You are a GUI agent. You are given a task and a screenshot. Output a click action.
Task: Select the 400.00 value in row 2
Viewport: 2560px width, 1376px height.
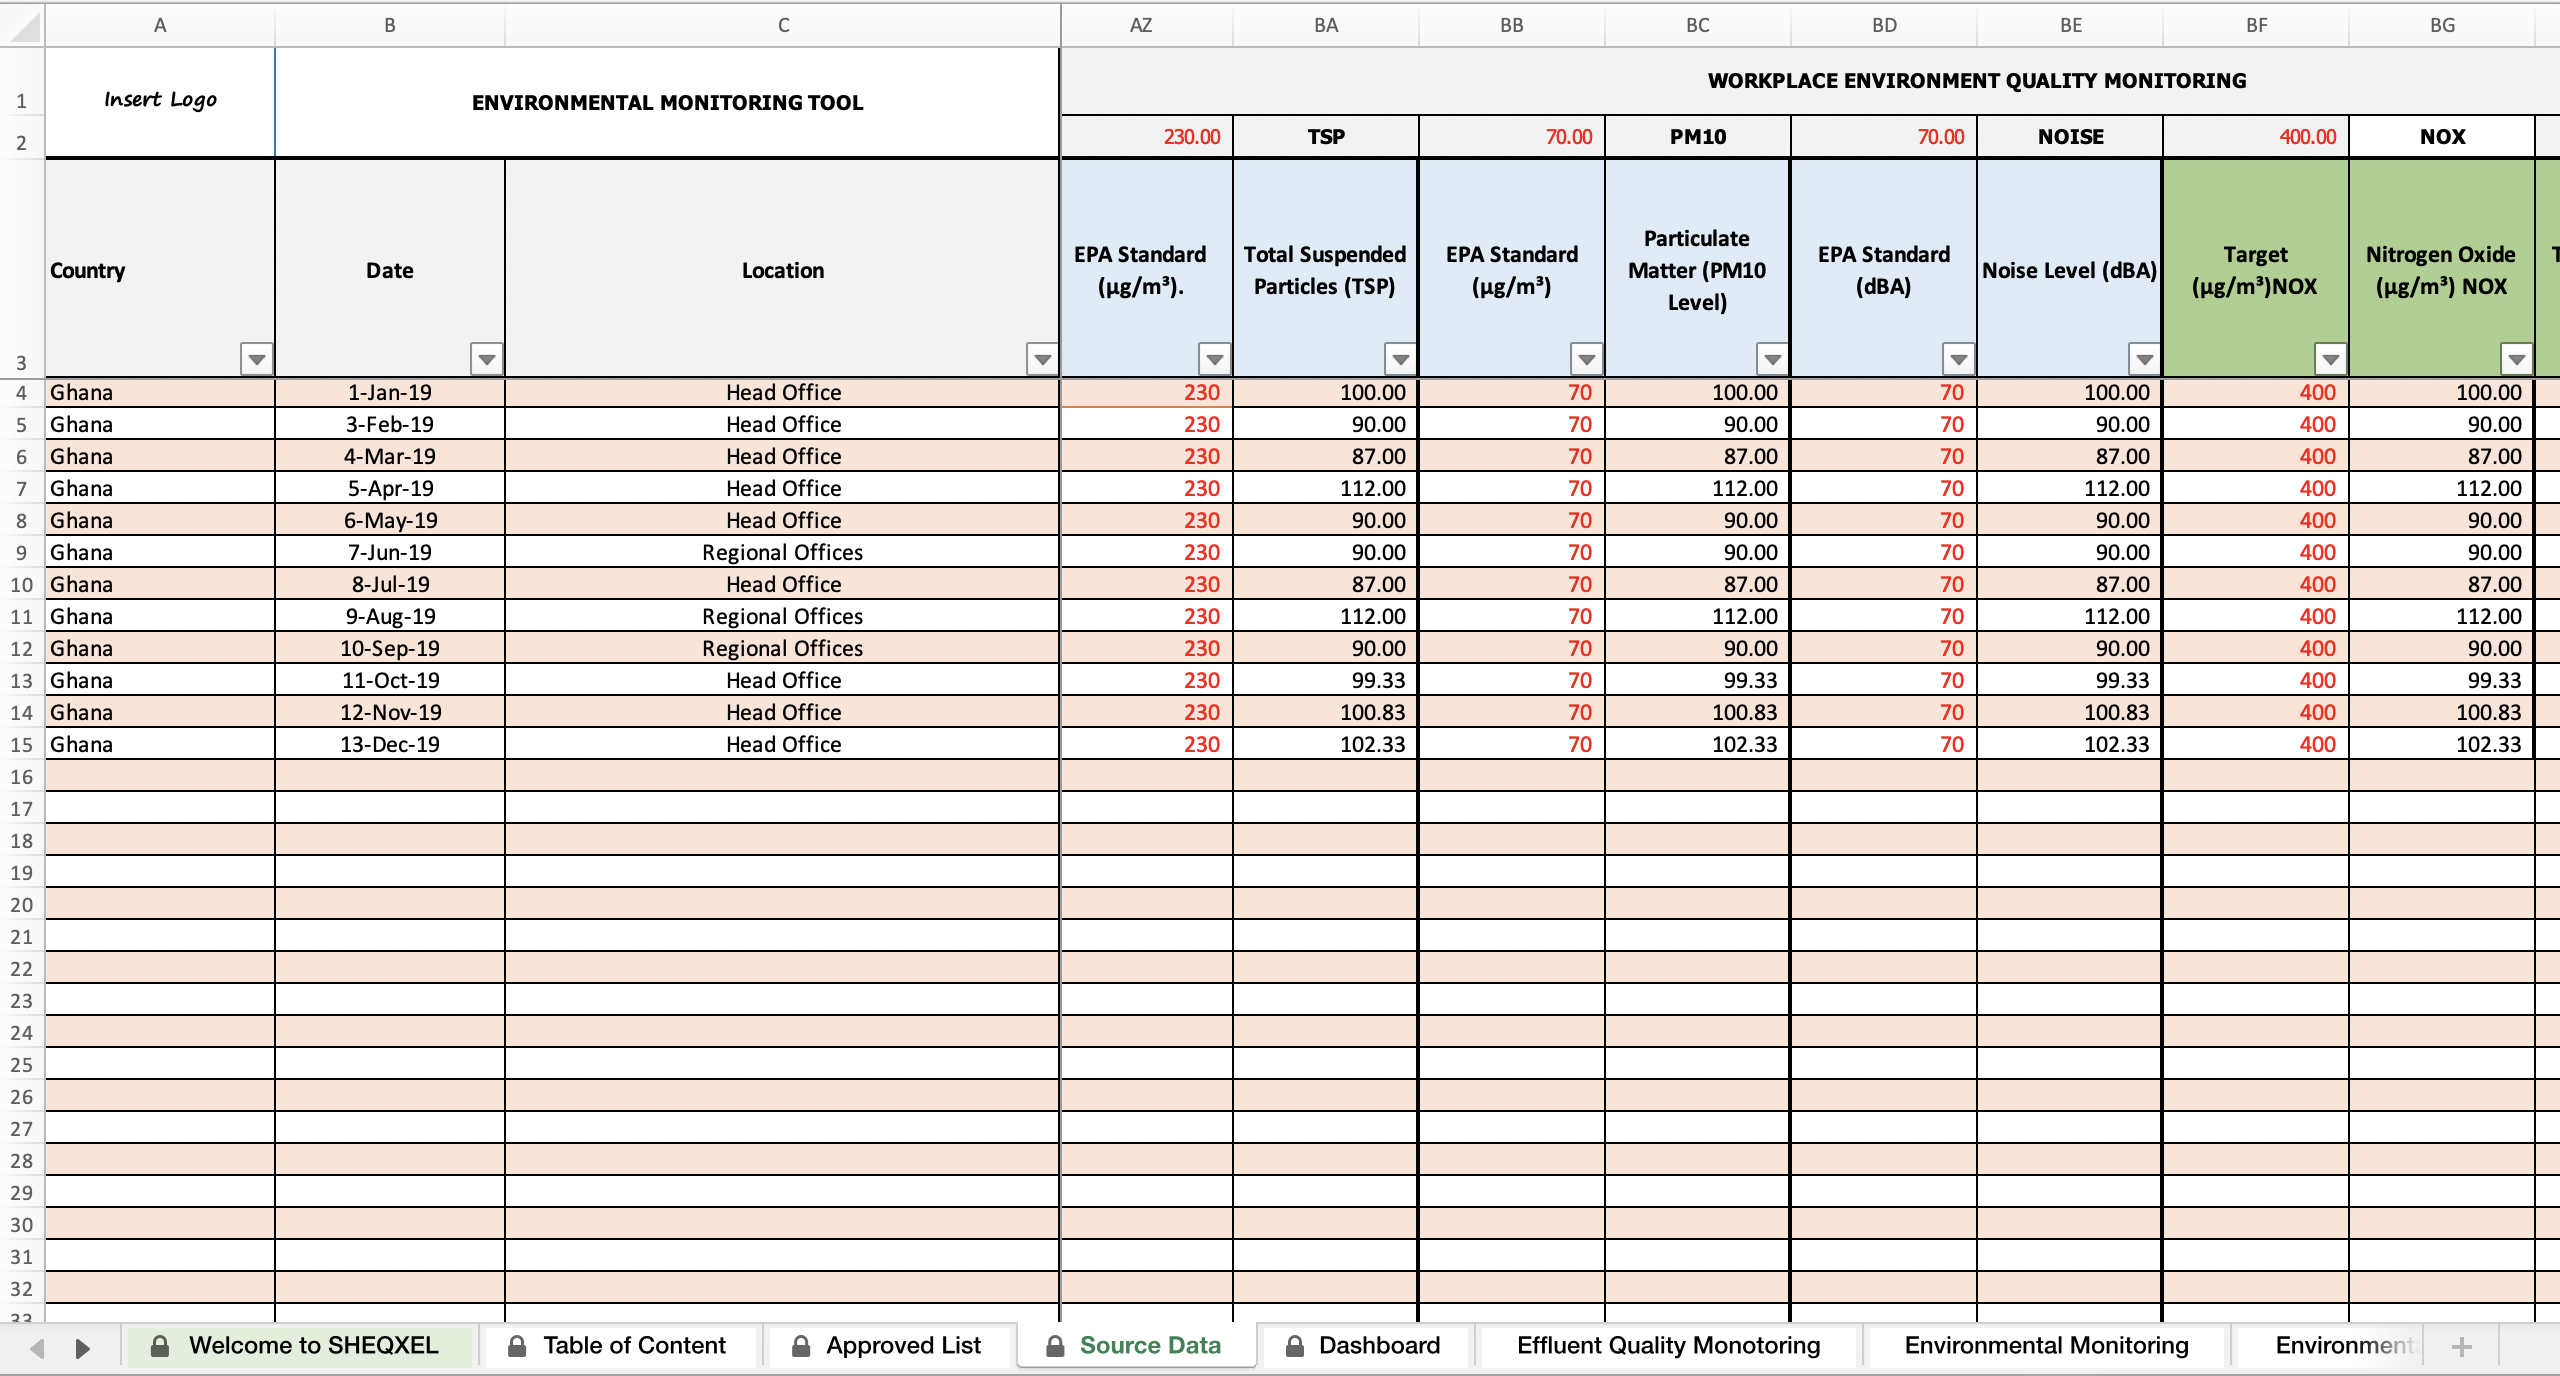click(x=2256, y=137)
